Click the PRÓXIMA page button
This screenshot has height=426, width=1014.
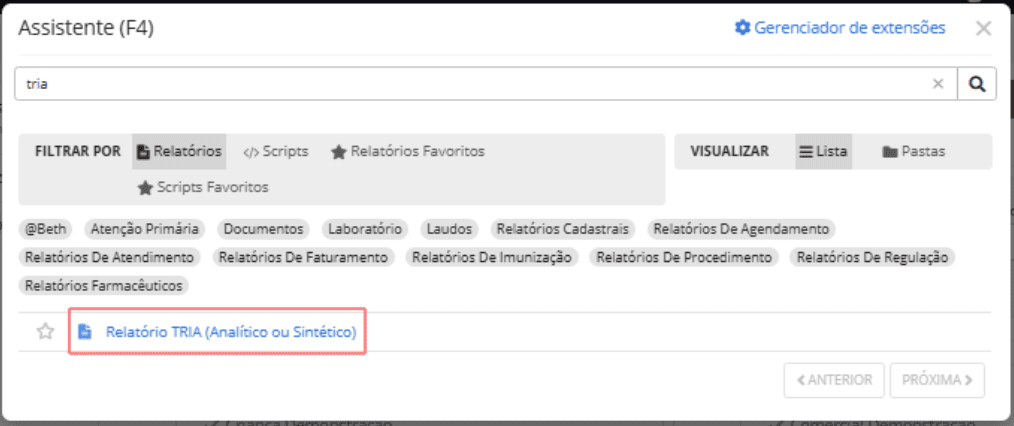[937, 380]
